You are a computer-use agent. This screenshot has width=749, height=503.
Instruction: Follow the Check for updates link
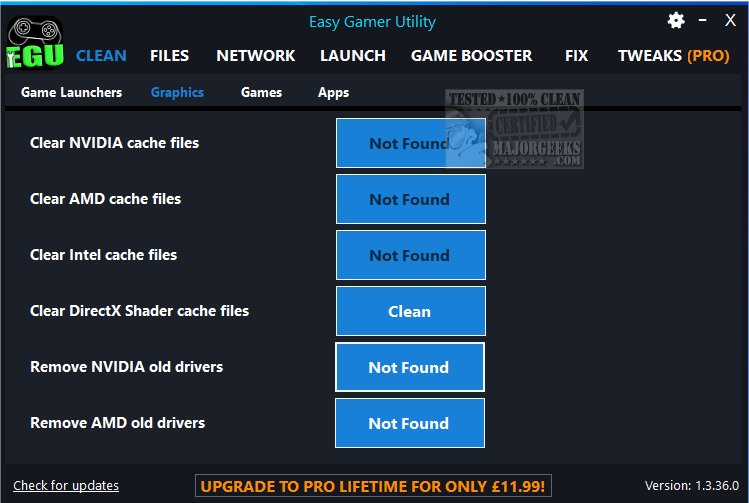[x=66, y=485]
